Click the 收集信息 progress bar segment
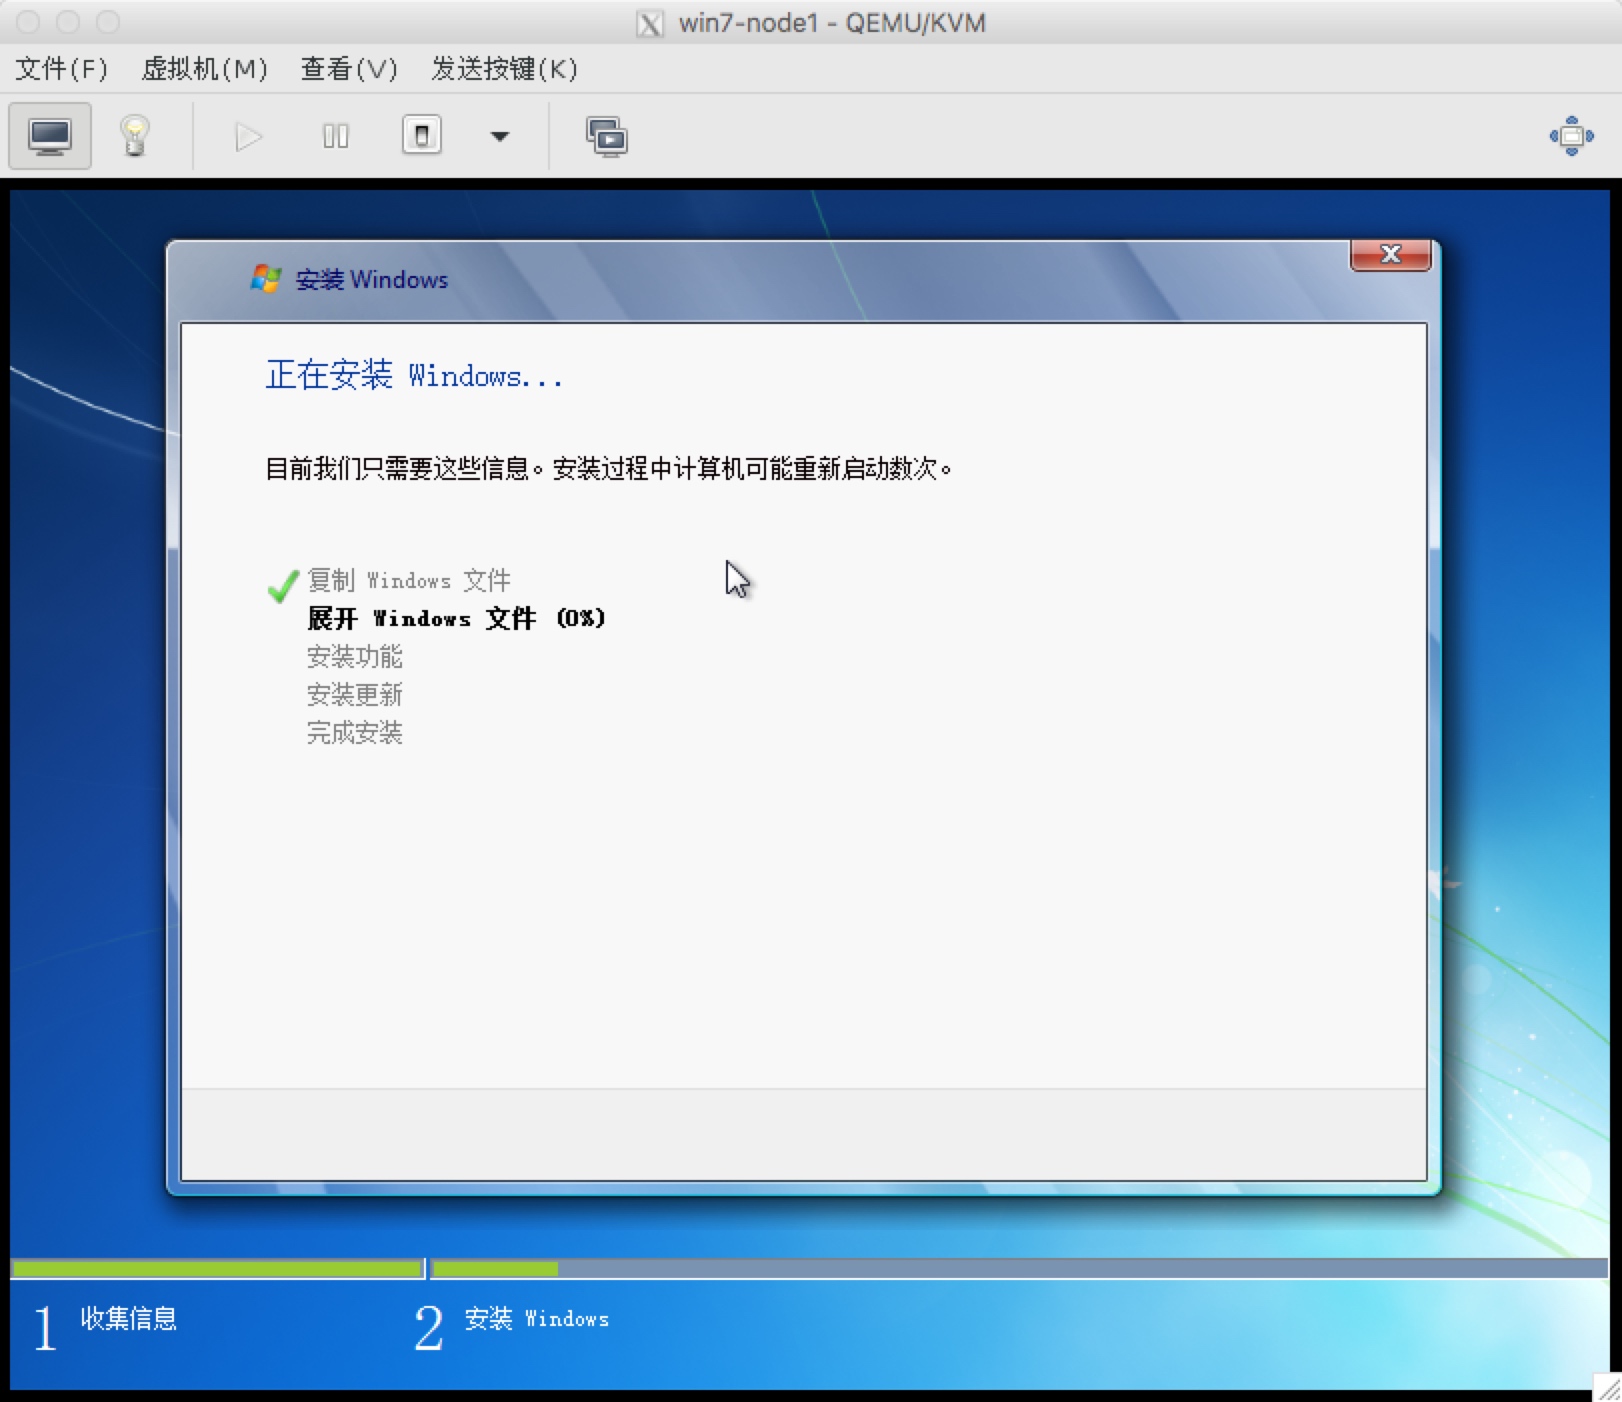The width and height of the screenshot is (1622, 1402). coord(217,1269)
